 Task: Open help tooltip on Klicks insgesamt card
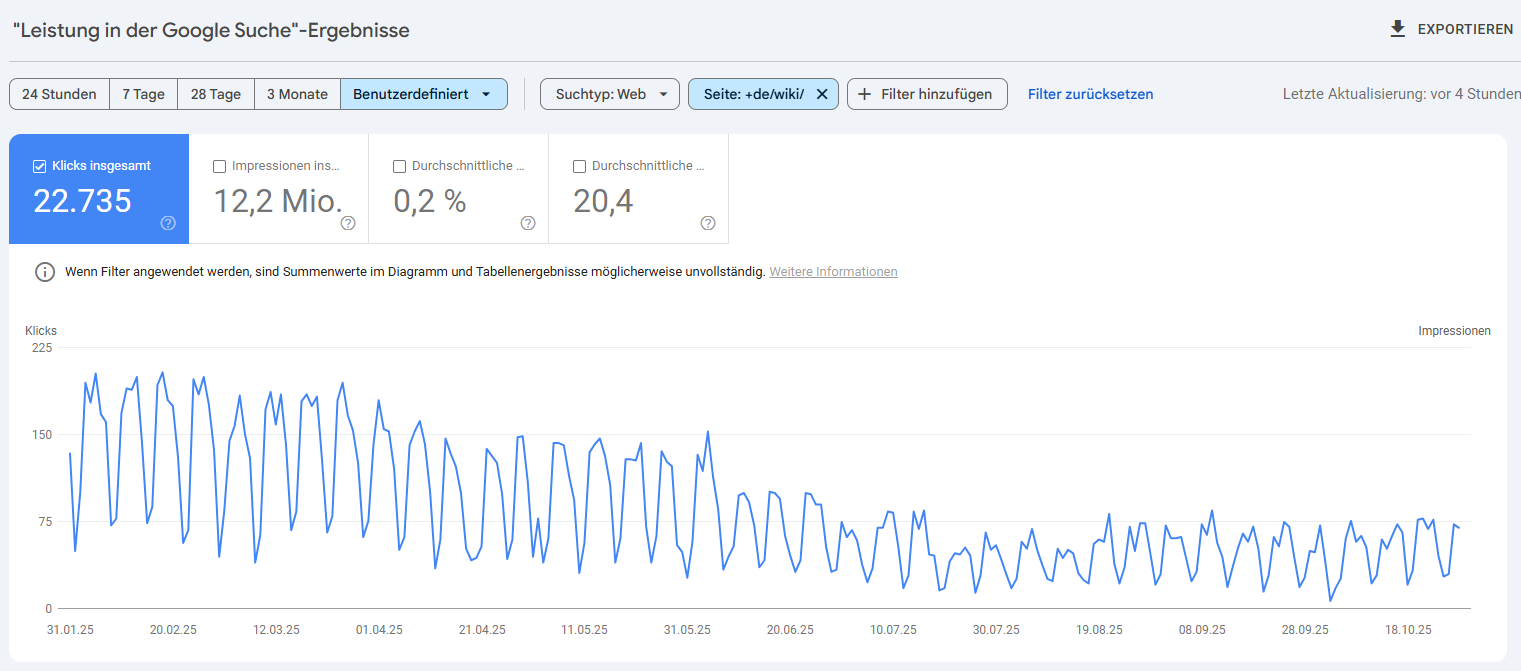click(168, 224)
